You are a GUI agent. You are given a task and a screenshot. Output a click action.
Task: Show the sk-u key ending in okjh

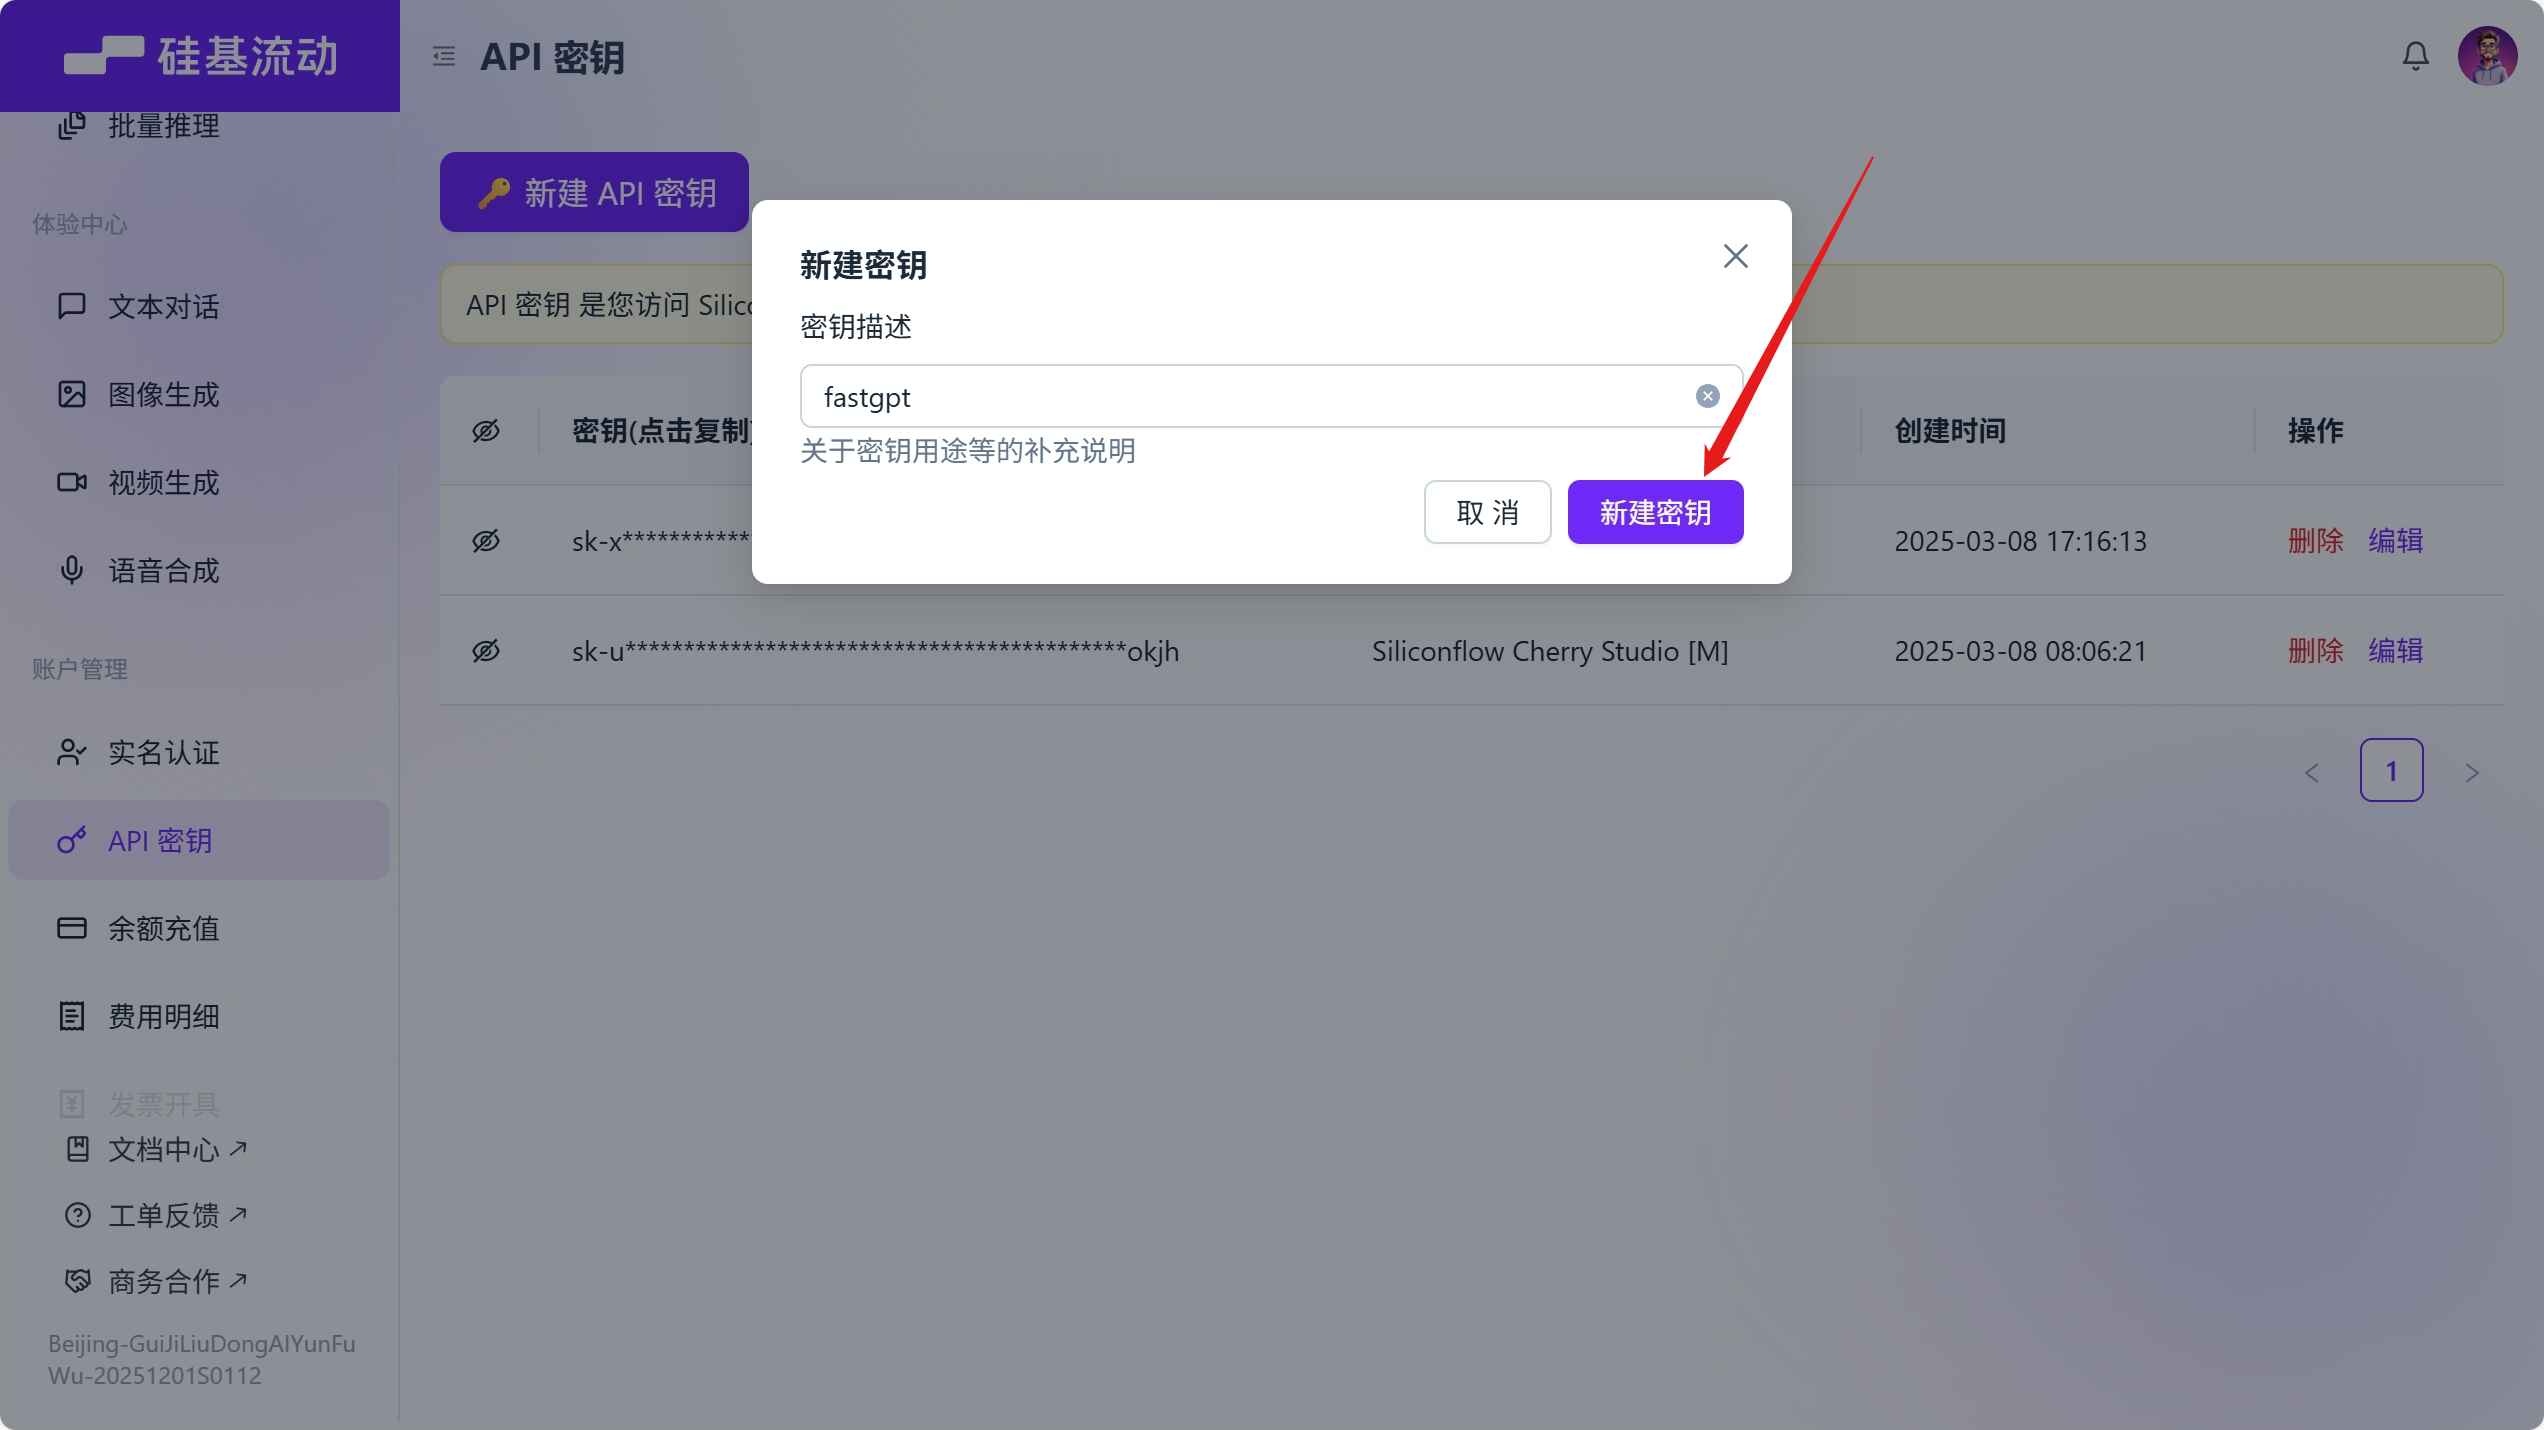click(x=485, y=650)
